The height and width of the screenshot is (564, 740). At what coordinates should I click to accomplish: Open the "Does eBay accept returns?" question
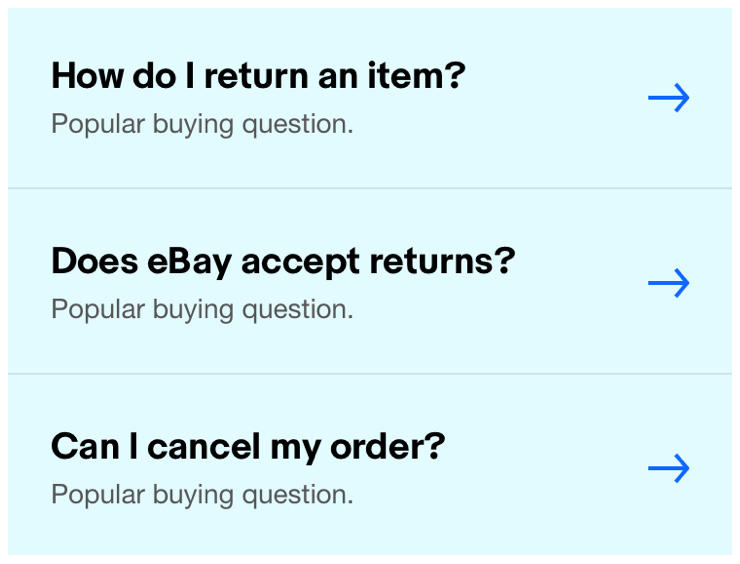(282, 261)
